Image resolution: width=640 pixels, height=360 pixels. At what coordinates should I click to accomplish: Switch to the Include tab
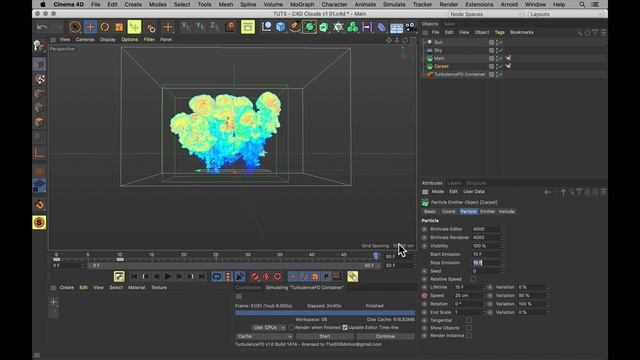tap(507, 211)
